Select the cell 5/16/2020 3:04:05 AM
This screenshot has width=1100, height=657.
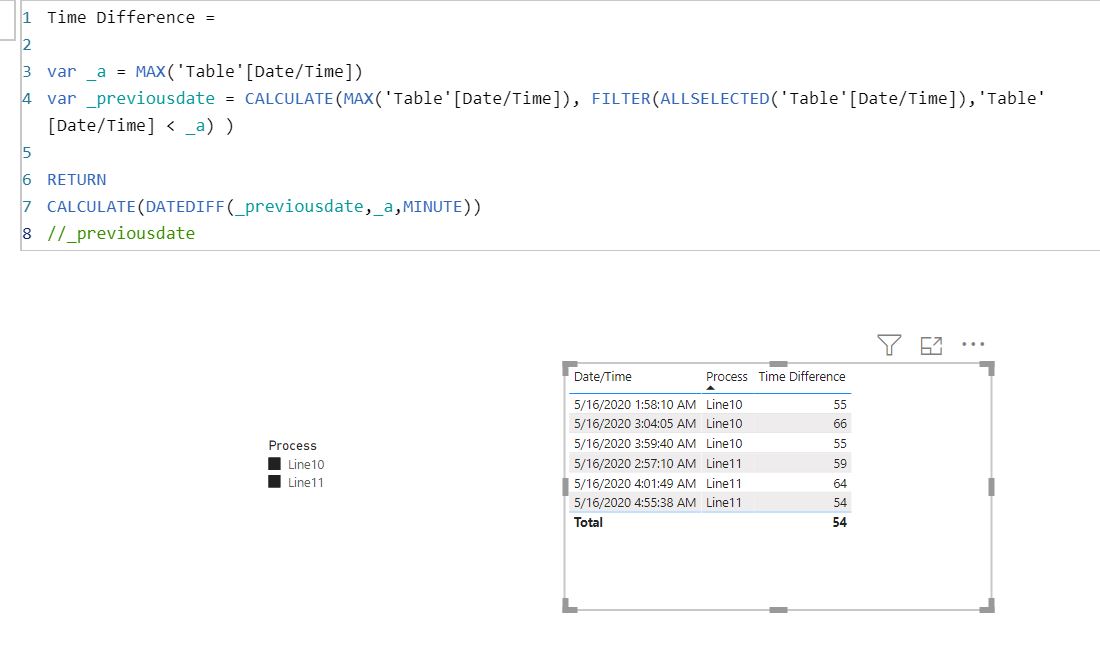635,424
